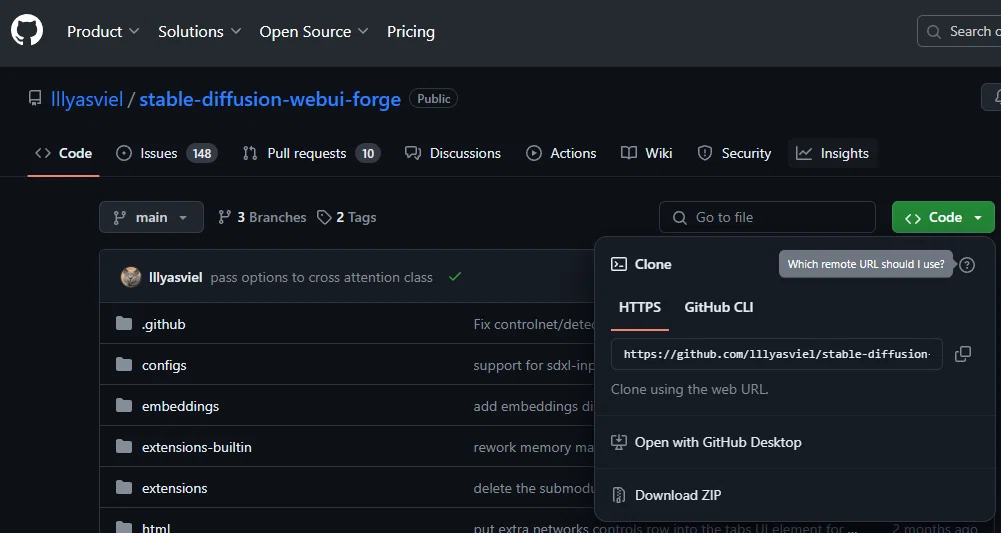1001x533 pixels.
Task: Click the repository icon beside lllyasviel
Action: [x=34, y=98]
